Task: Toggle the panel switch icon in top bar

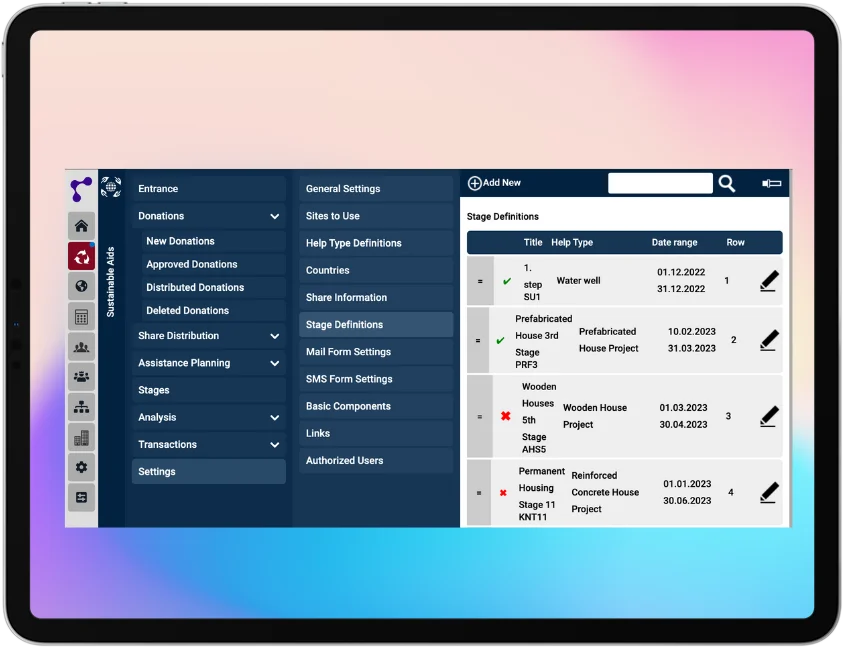Action: 771,183
